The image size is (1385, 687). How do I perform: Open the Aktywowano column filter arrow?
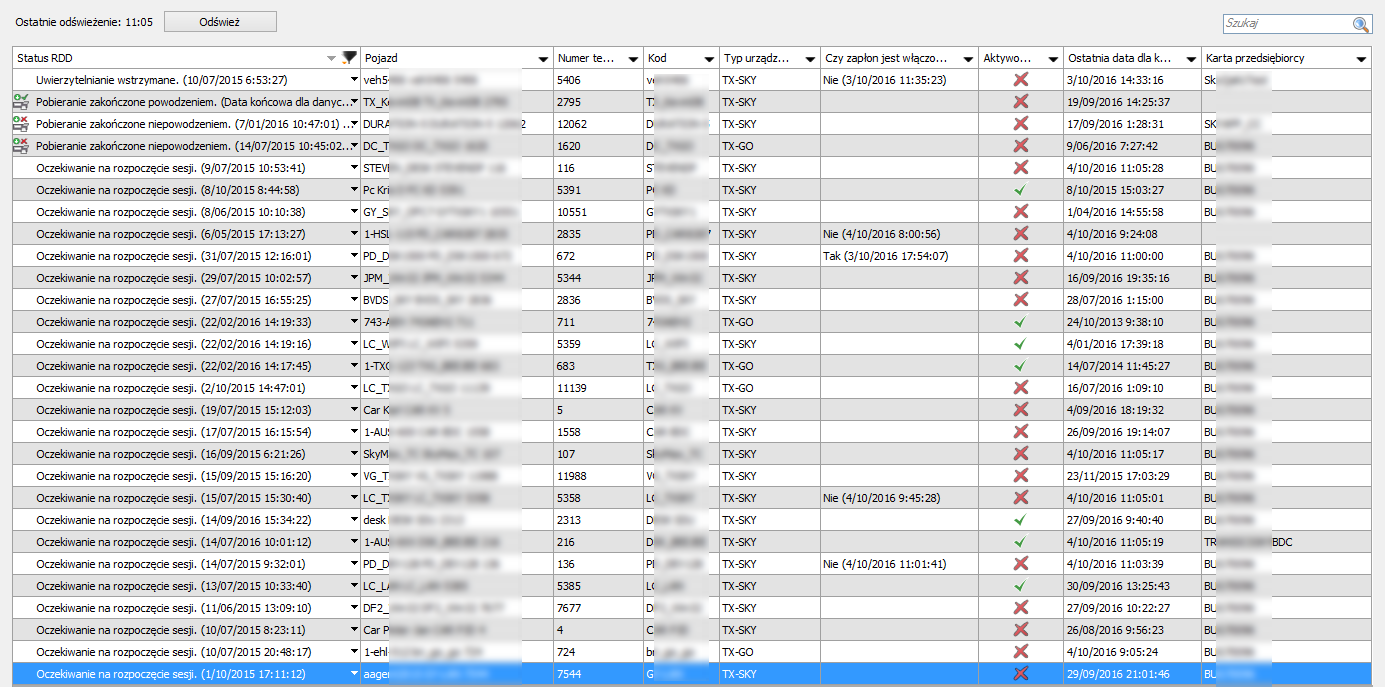[1053, 59]
